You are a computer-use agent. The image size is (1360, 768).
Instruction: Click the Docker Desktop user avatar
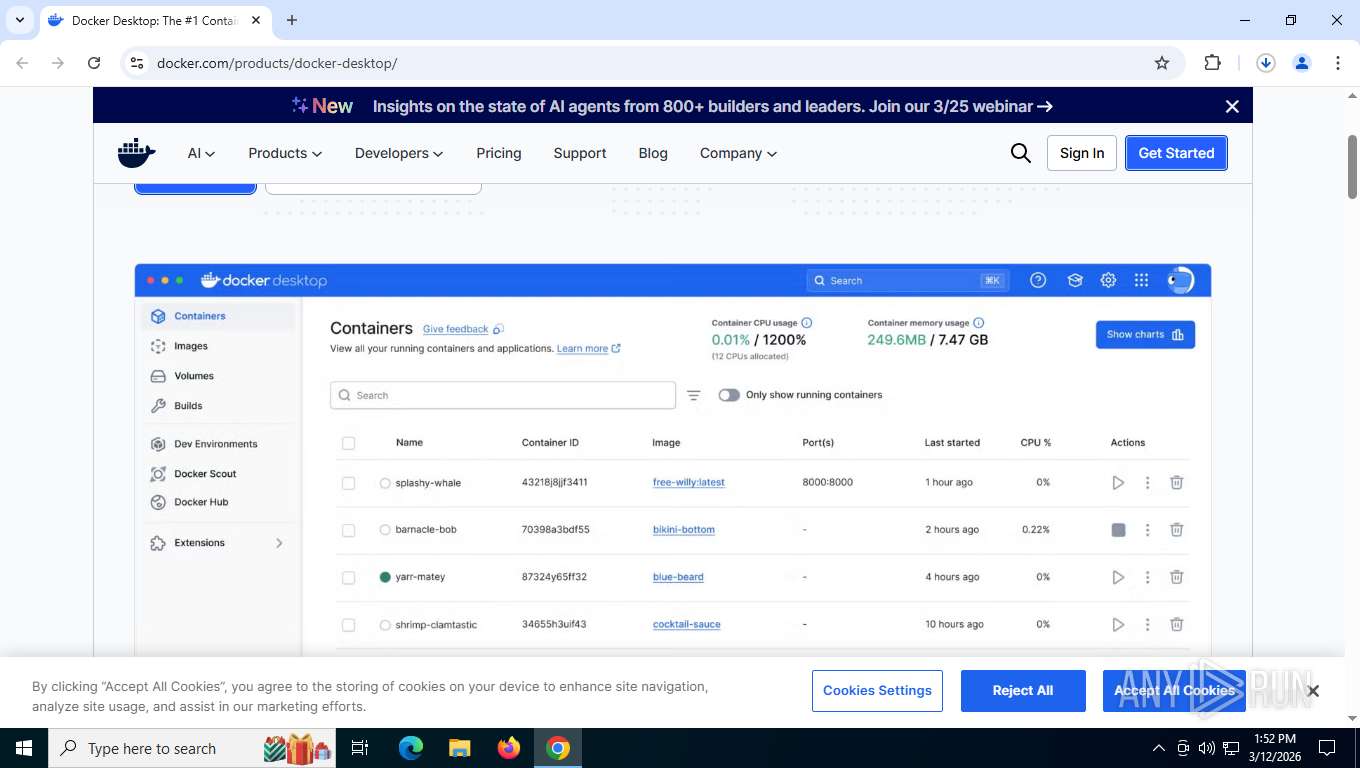tap(1180, 281)
